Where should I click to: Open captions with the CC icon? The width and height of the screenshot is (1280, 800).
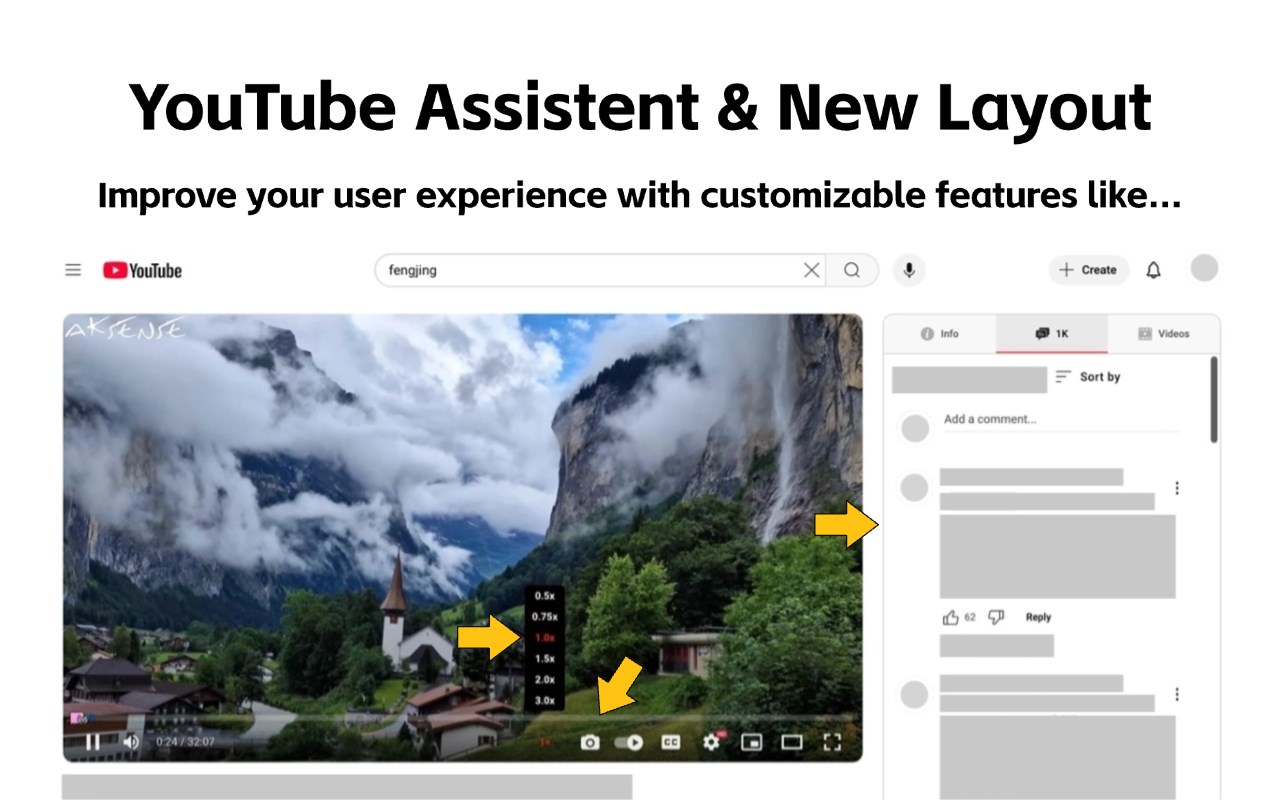669,742
